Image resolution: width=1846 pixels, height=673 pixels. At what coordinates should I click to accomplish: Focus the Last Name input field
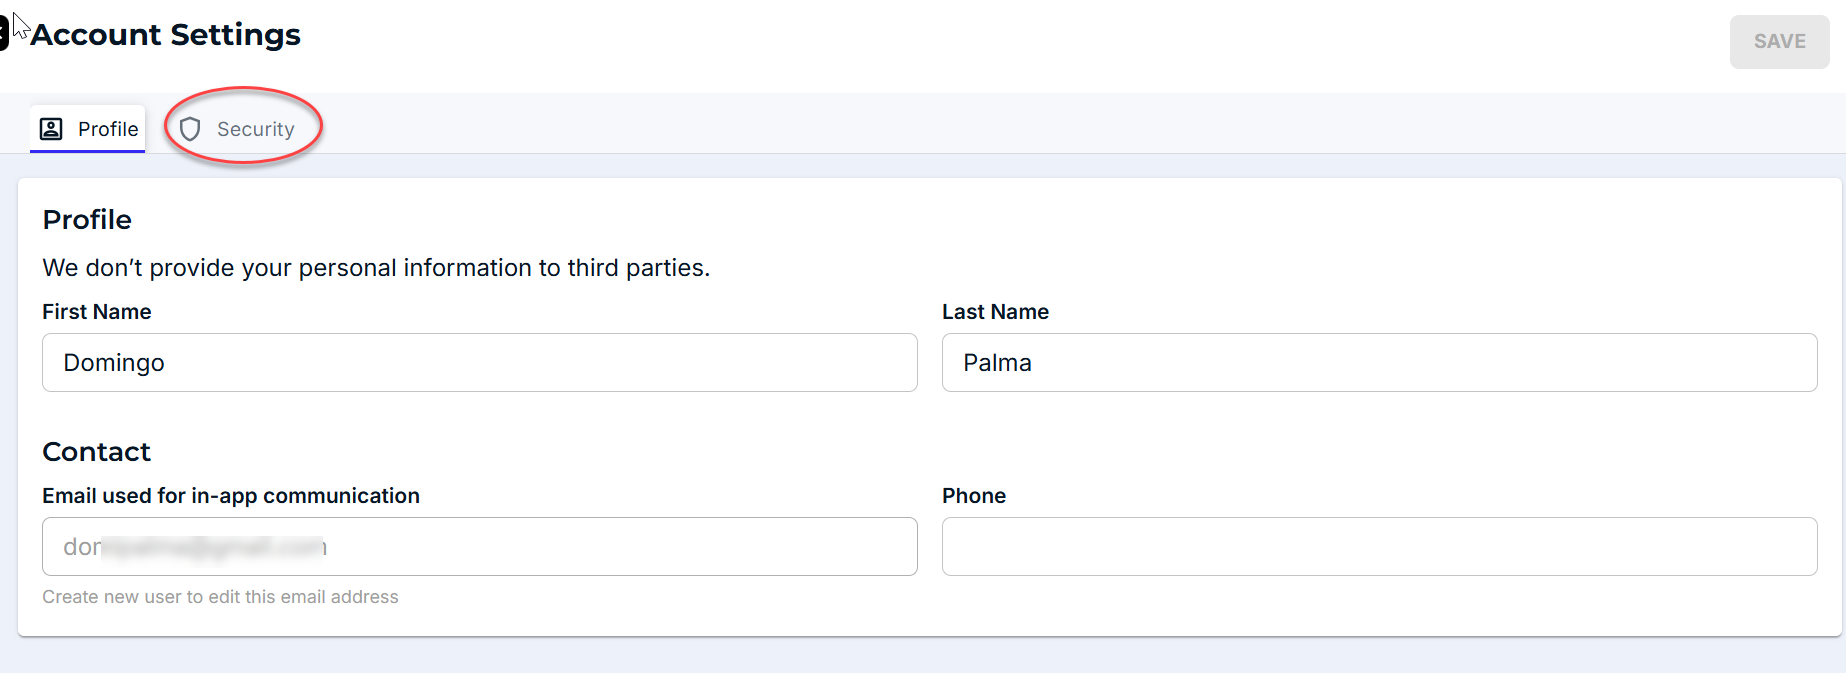[1379, 362]
